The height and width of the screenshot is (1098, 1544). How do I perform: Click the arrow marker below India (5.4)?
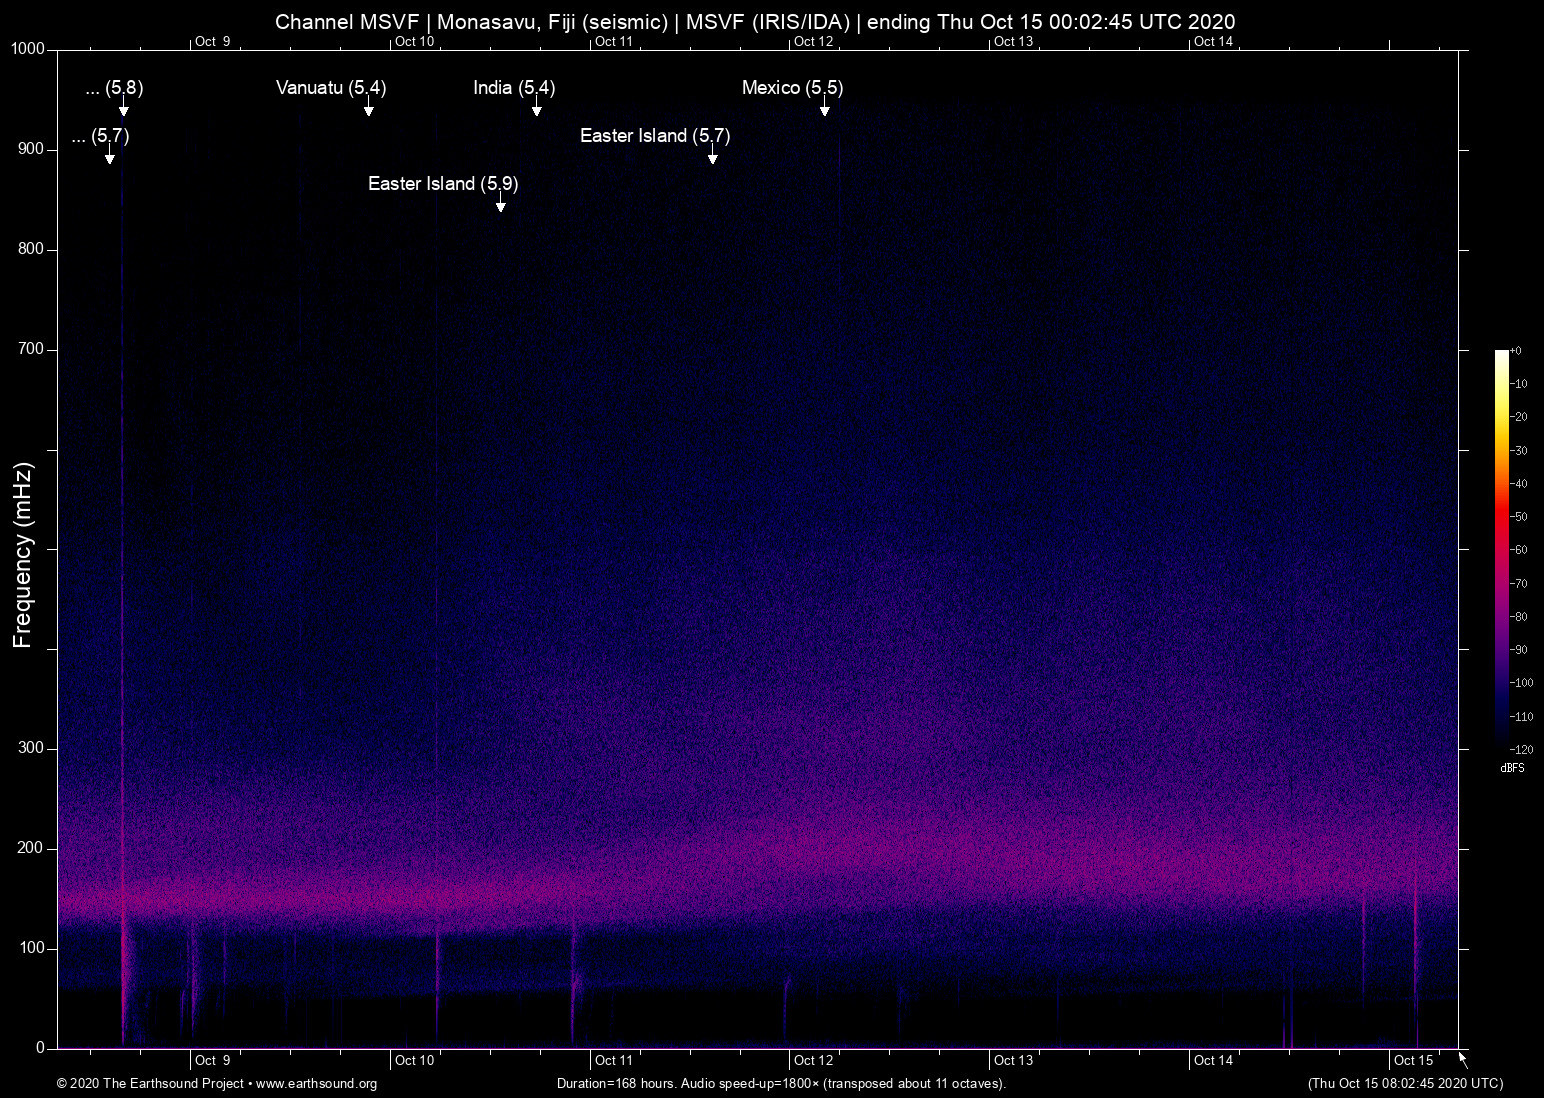(537, 109)
